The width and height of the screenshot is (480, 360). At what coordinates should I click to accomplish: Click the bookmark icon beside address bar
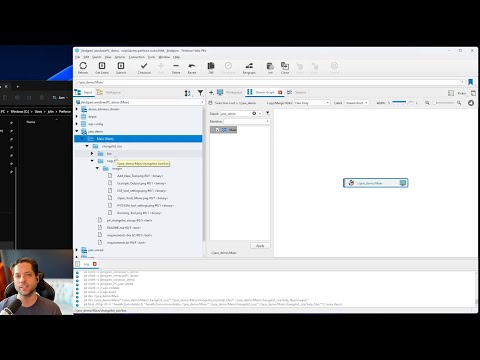coord(471,82)
